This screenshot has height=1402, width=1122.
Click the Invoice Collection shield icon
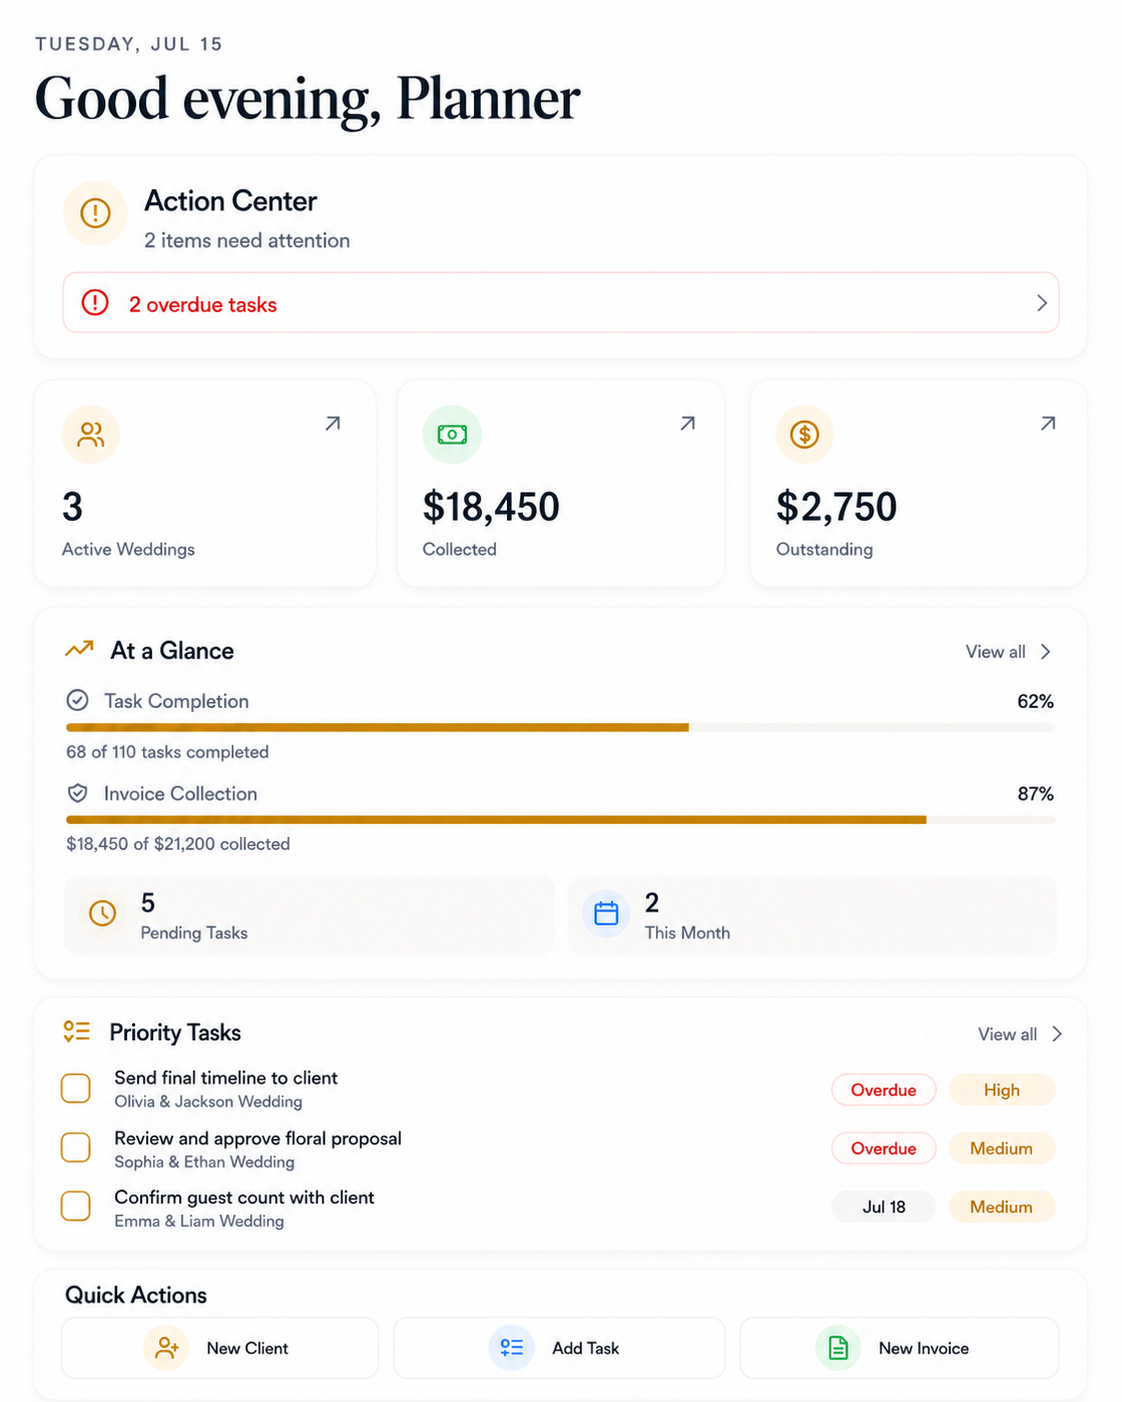(x=77, y=793)
